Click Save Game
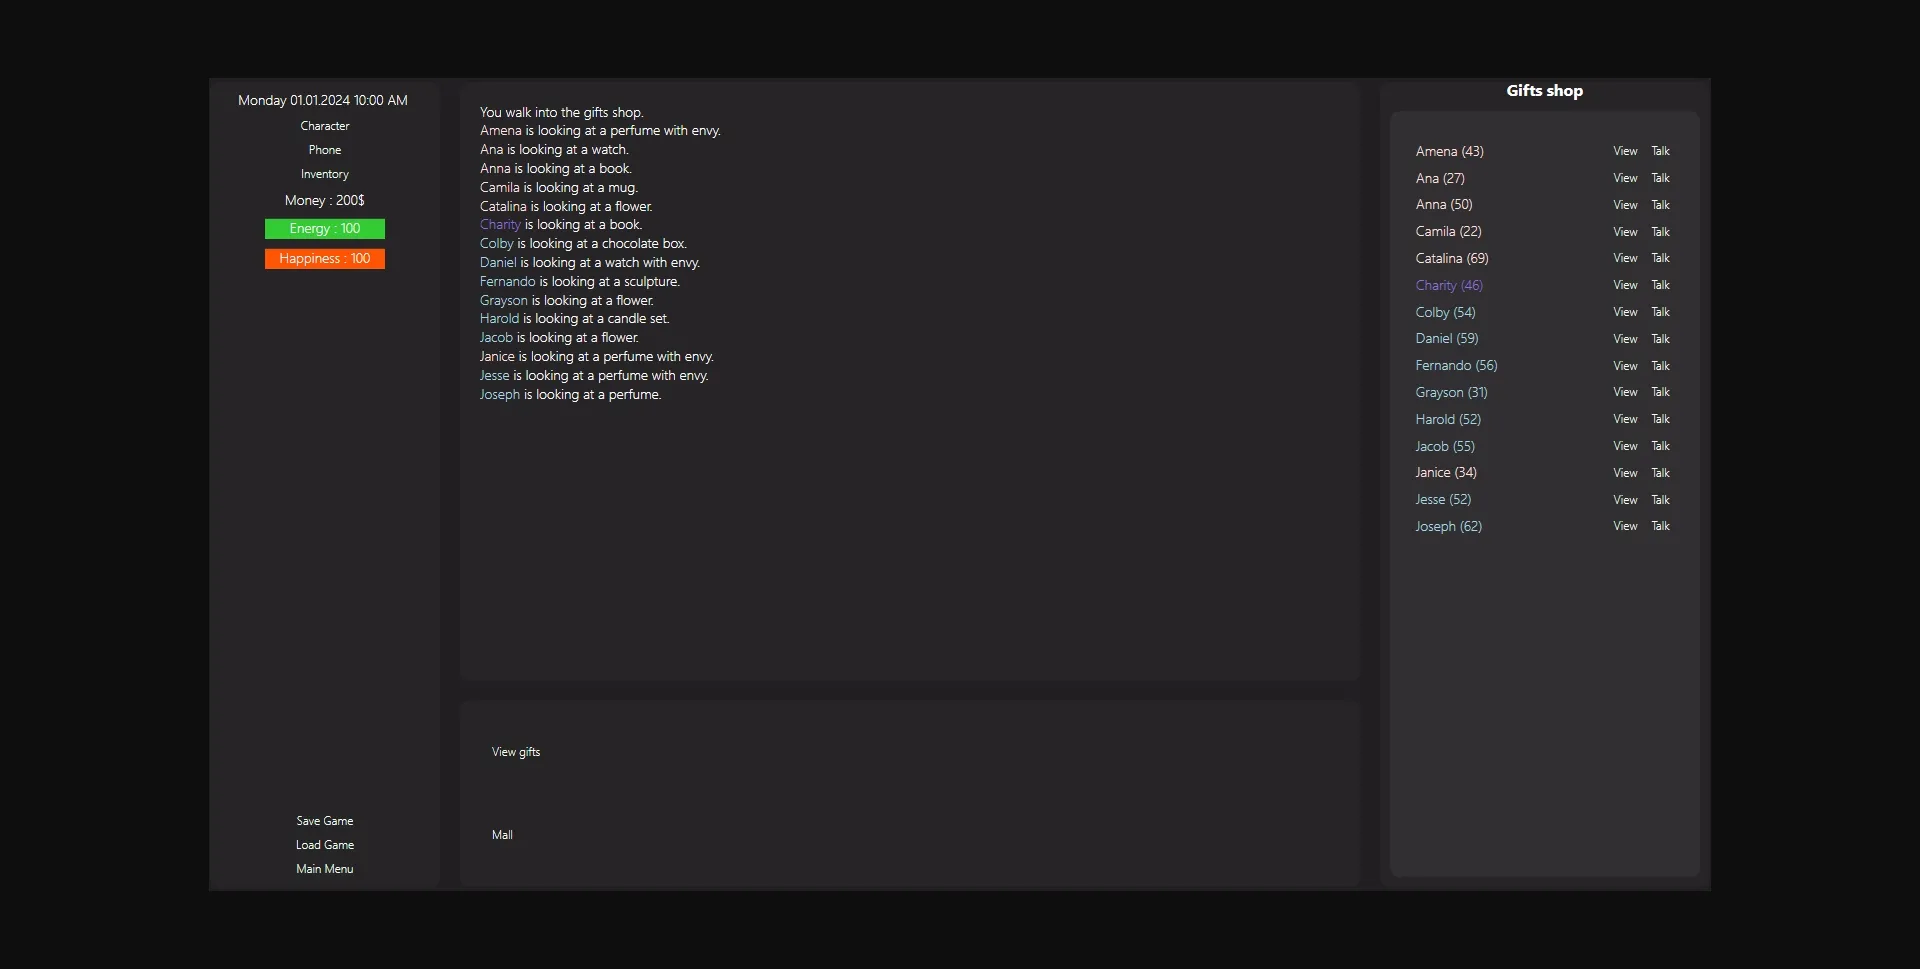Image resolution: width=1920 pixels, height=969 pixels. coord(324,821)
